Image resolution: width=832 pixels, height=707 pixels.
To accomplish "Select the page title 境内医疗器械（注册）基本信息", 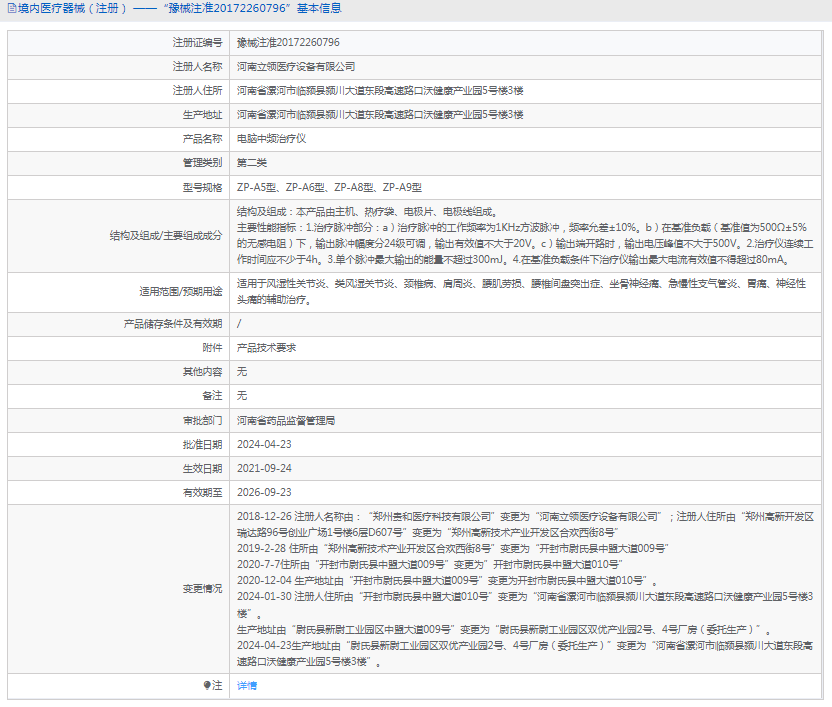I will coord(179,8).
